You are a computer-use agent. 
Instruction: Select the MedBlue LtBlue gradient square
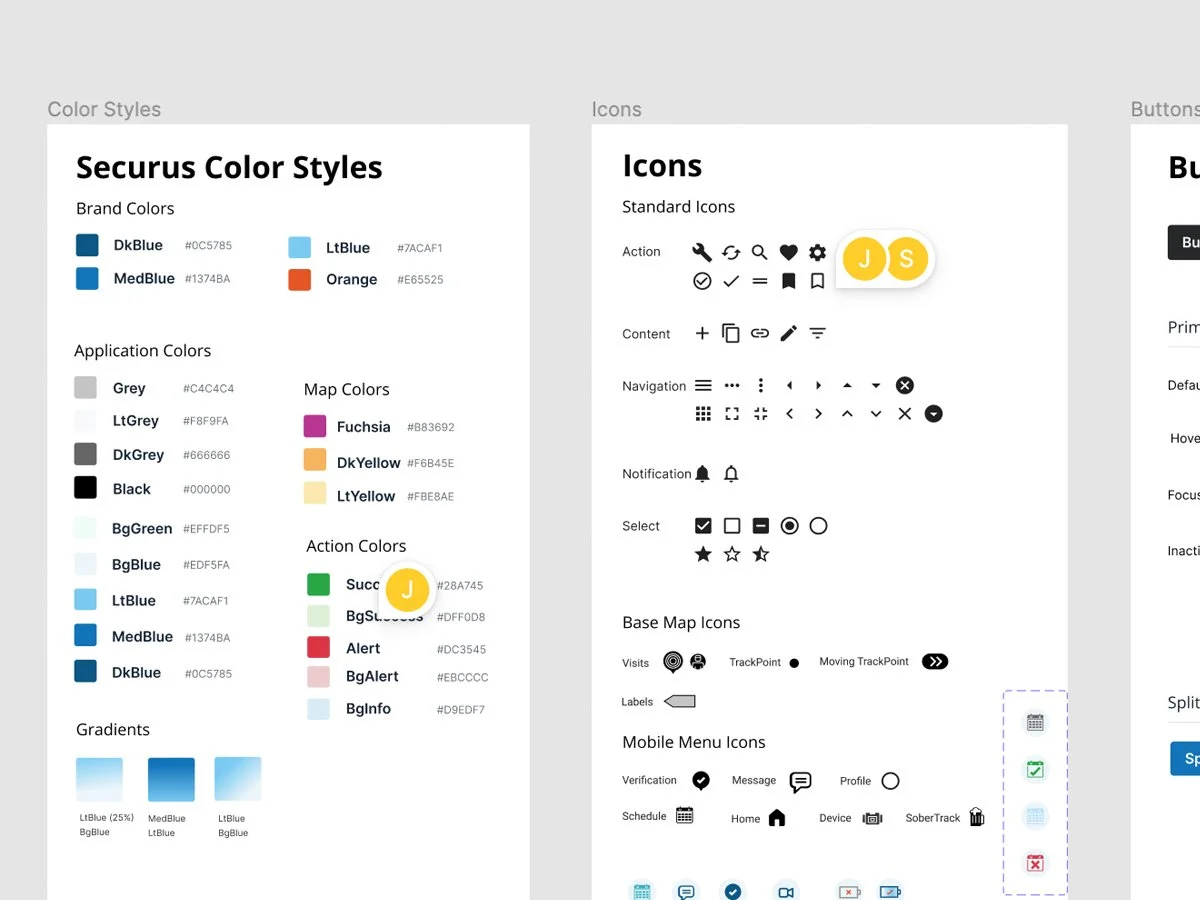(x=171, y=779)
